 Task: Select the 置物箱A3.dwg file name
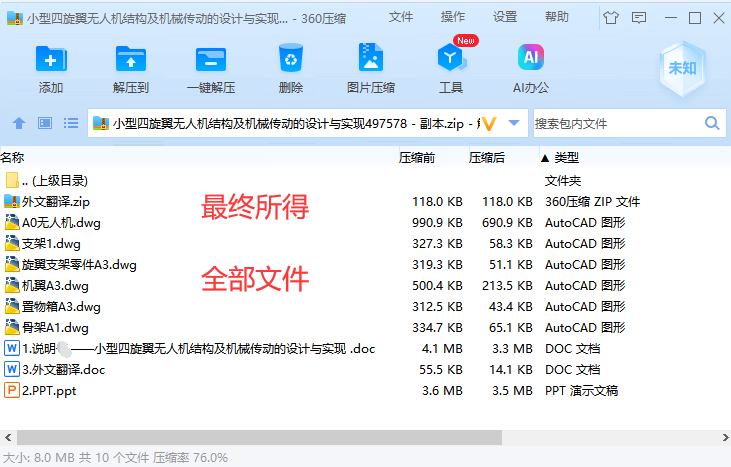[61, 306]
